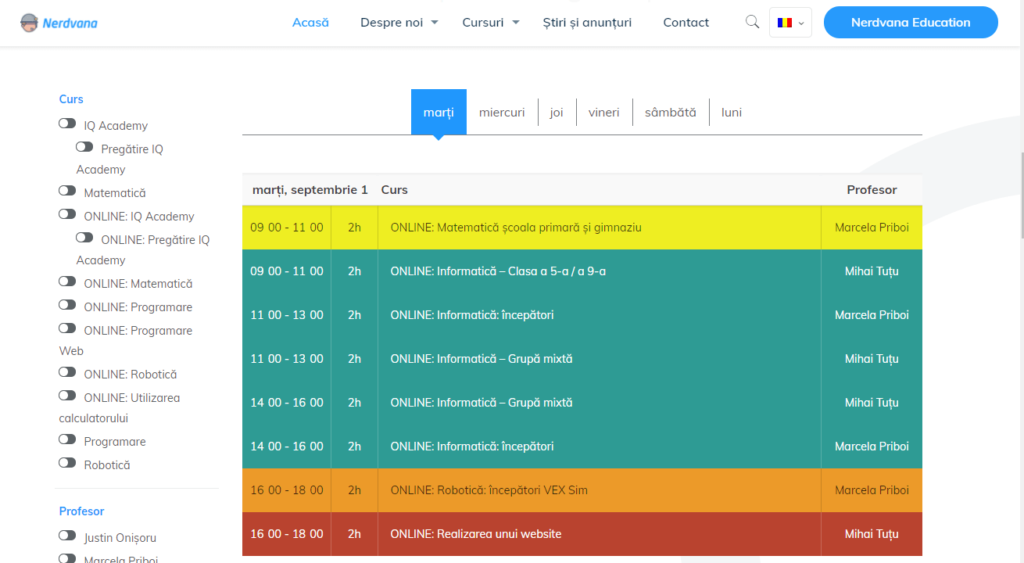Toggle the Robotică course filter

(67, 463)
